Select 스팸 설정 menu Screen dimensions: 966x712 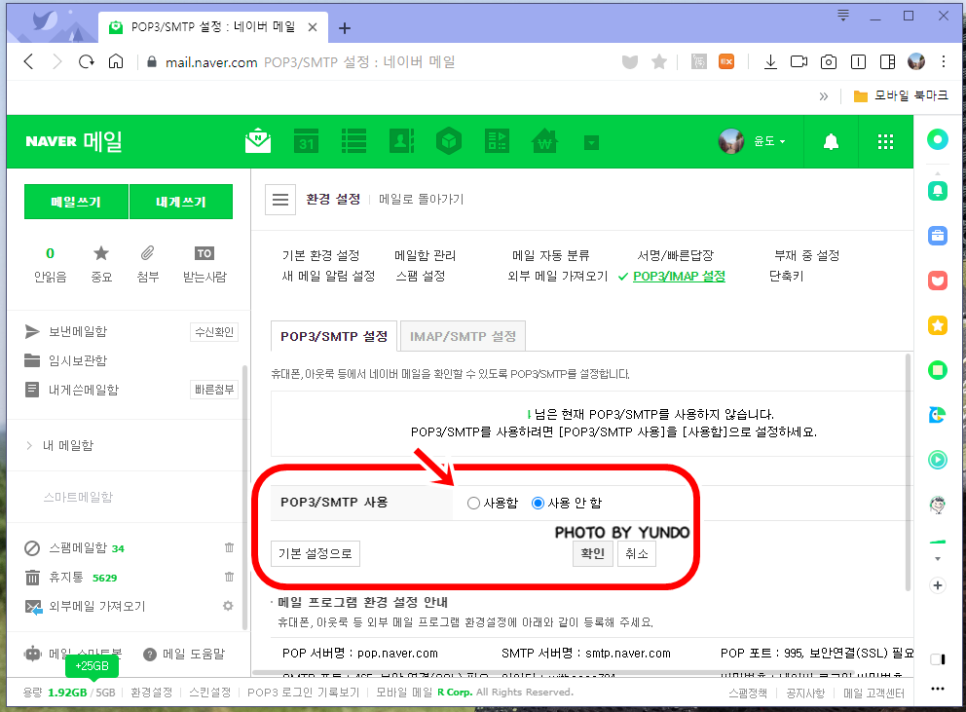[420, 276]
